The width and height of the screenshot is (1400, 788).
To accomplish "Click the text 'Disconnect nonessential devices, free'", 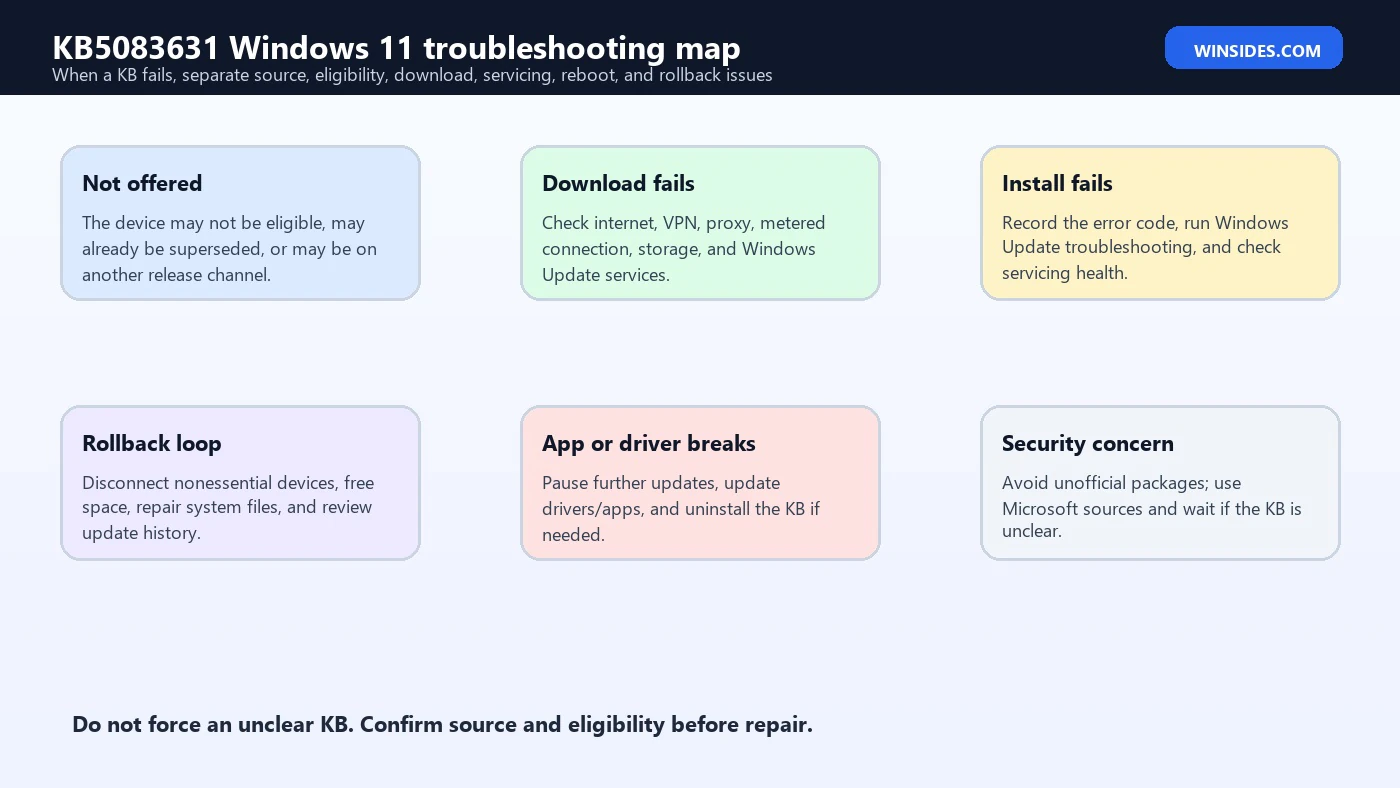I will point(228,483).
